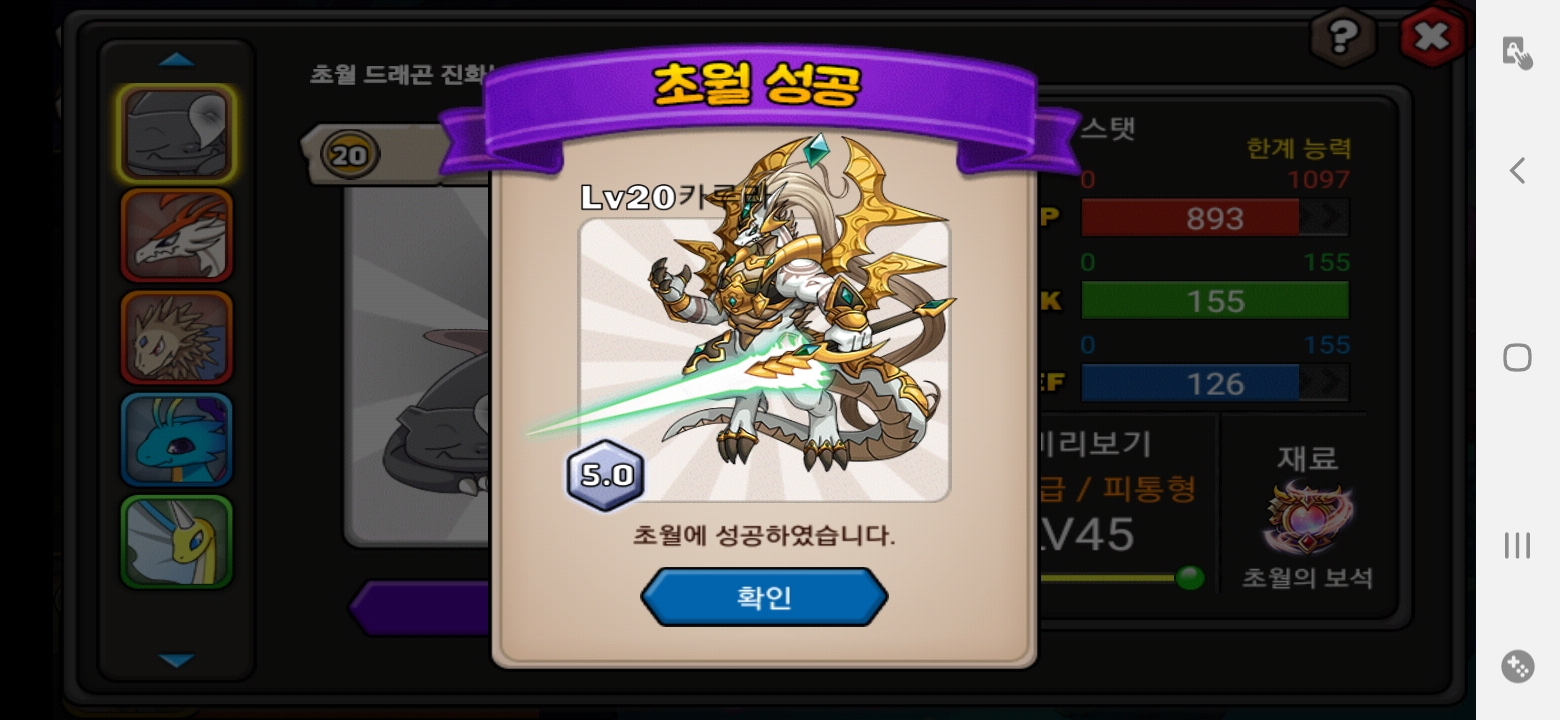Open the question mark help icon

point(1343,38)
